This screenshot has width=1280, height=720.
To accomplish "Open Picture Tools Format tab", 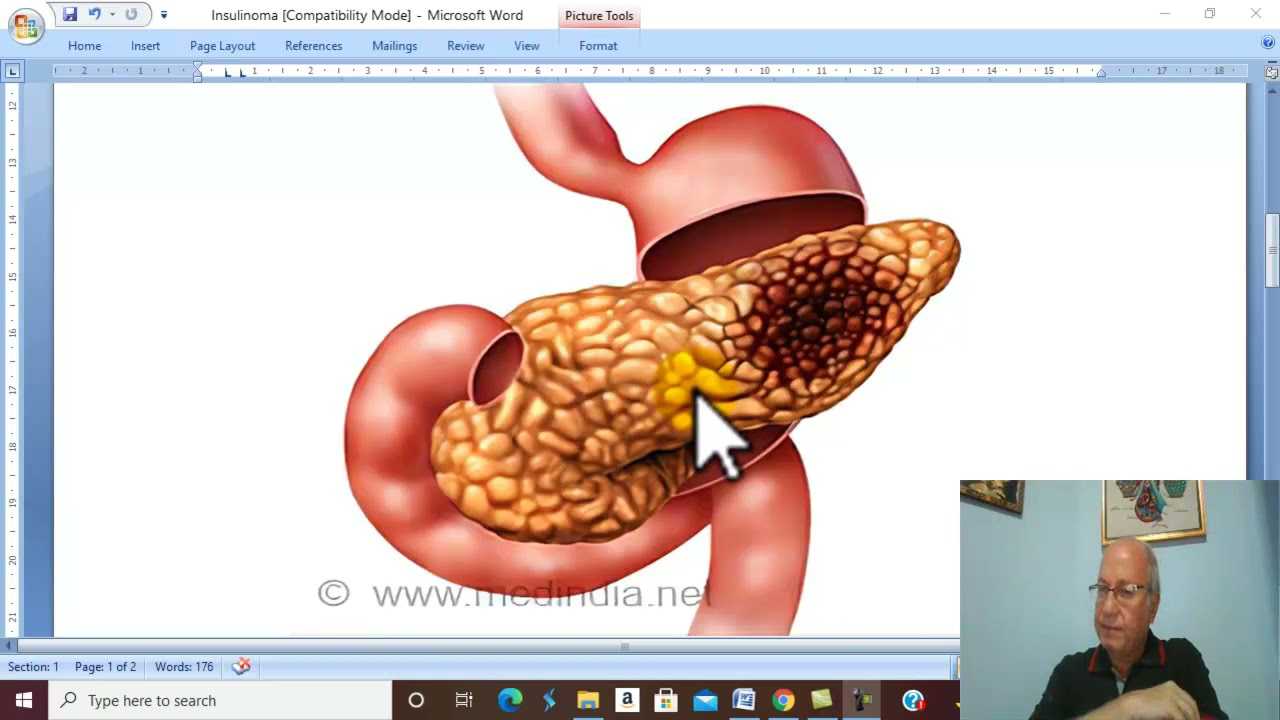I will click(598, 46).
